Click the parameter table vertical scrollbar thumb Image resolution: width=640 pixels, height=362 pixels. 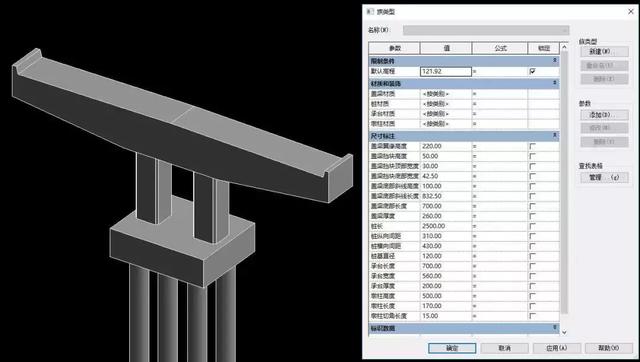tap(564, 183)
